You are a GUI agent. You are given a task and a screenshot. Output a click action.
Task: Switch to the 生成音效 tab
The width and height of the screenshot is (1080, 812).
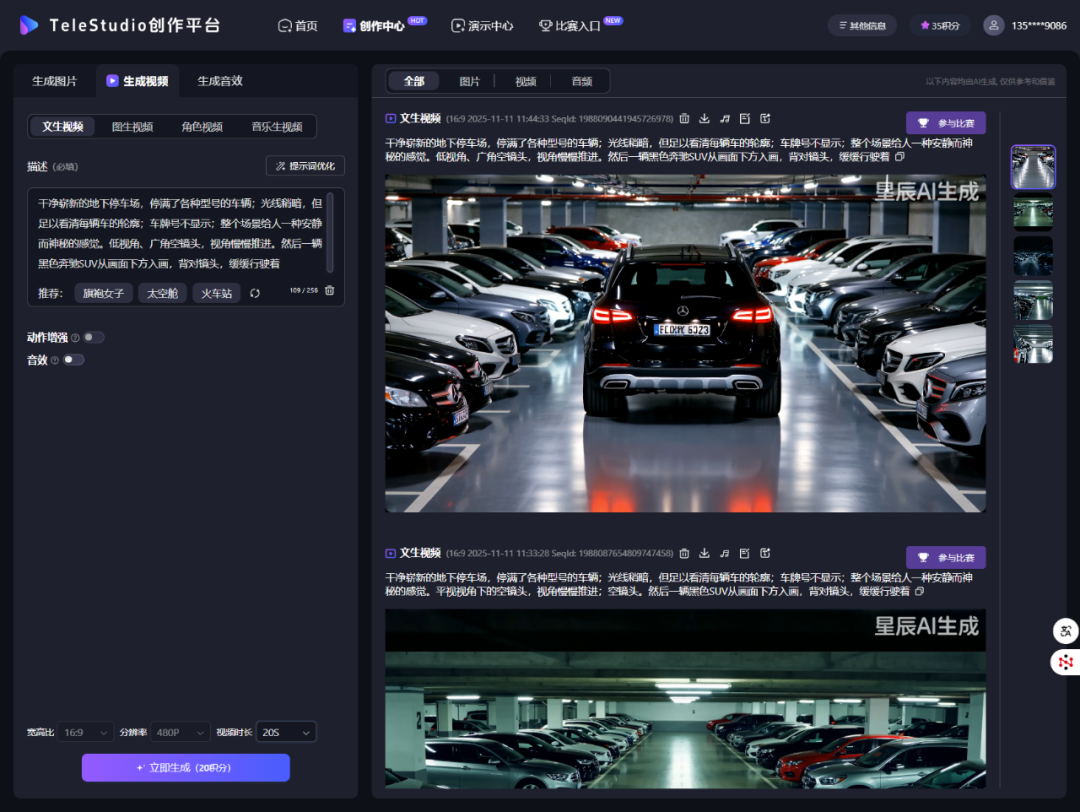pyautogui.click(x=220, y=81)
